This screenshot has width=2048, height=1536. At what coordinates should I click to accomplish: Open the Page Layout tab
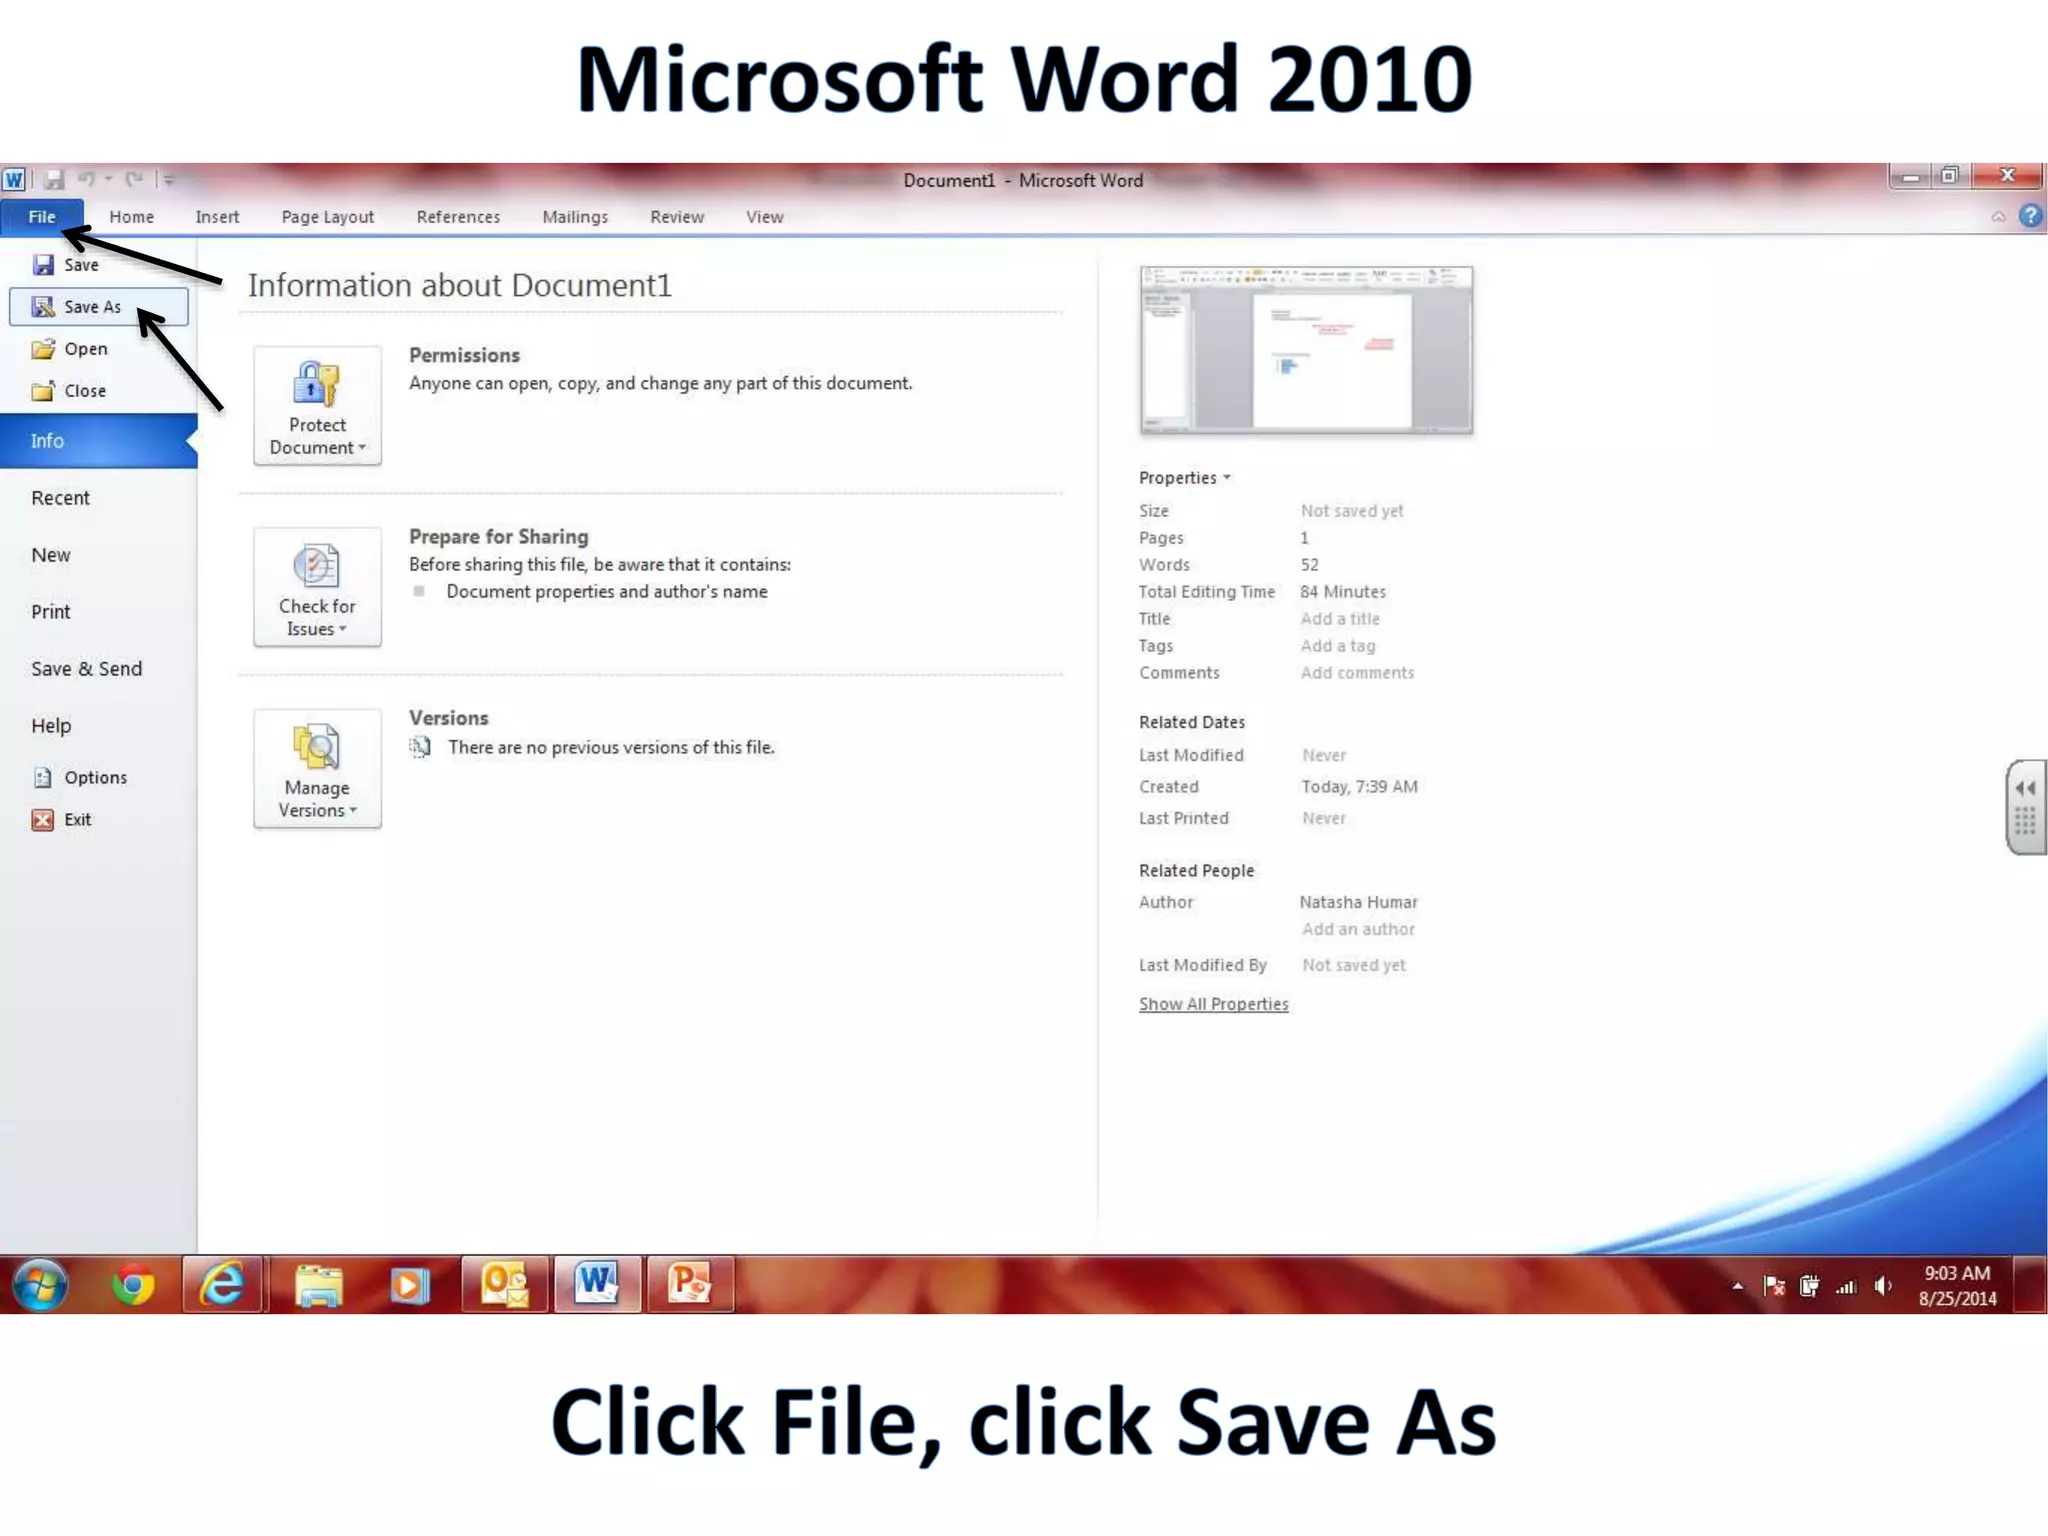328,217
